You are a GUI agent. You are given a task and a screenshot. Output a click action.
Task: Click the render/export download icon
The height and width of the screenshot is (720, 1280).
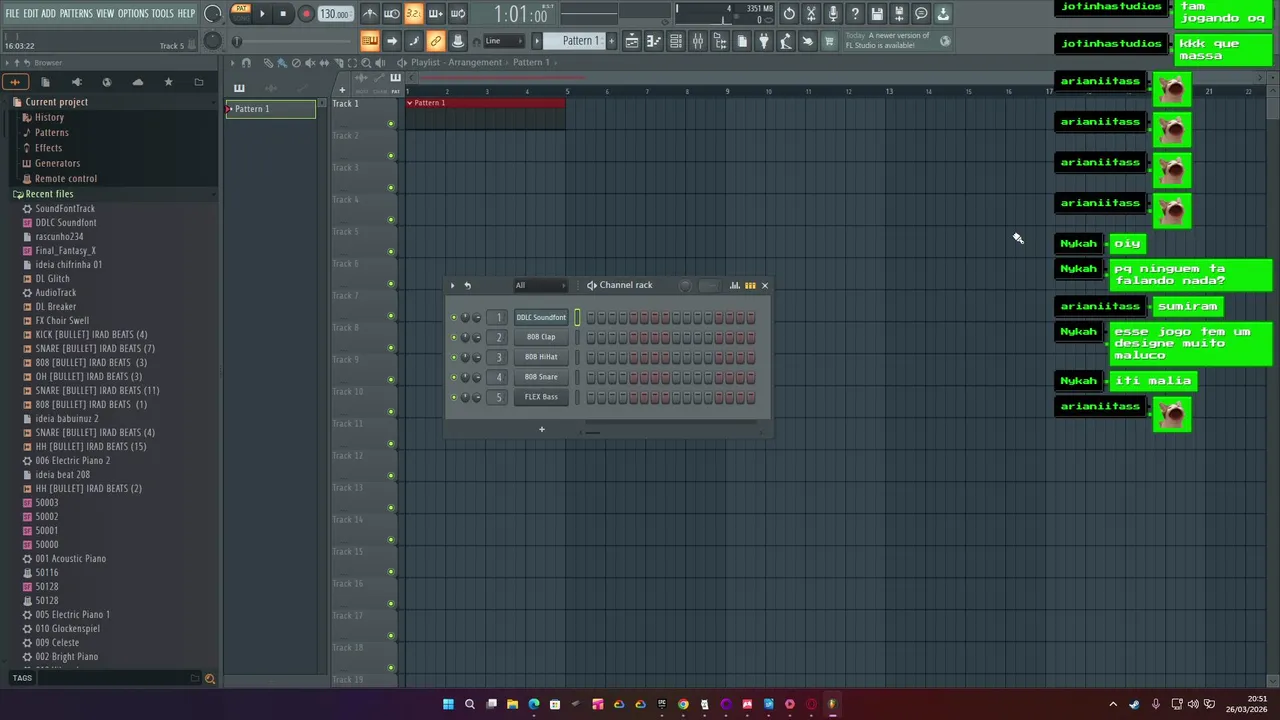pos(943,14)
